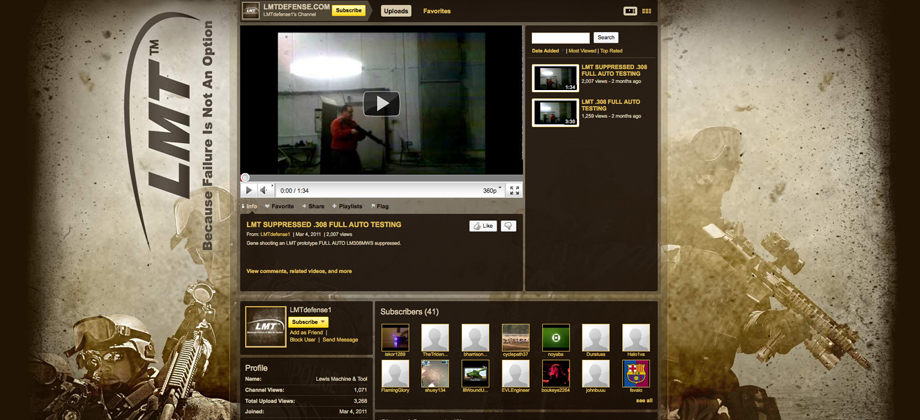Viewport: 920px width, 420px height.
Task: Flag this video
Action: coord(380,206)
